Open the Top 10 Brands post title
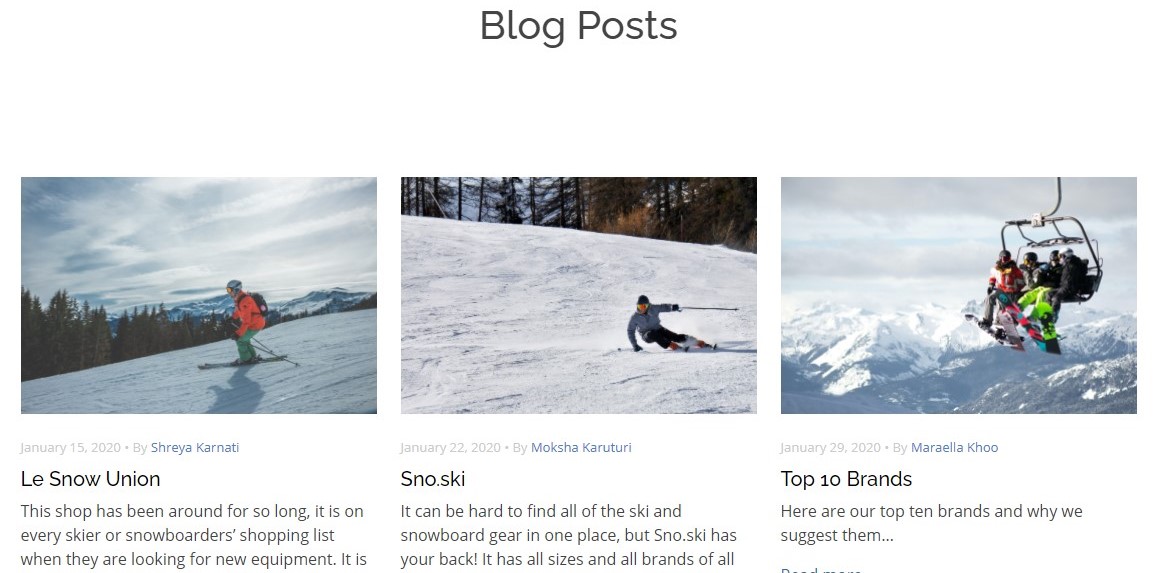1158x573 pixels. click(x=846, y=478)
